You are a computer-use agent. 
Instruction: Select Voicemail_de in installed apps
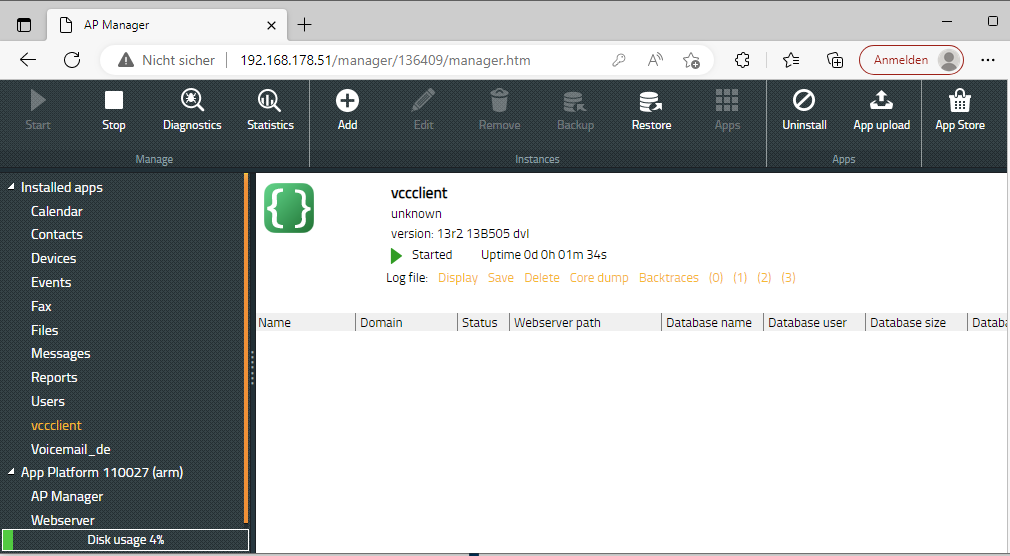70,449
